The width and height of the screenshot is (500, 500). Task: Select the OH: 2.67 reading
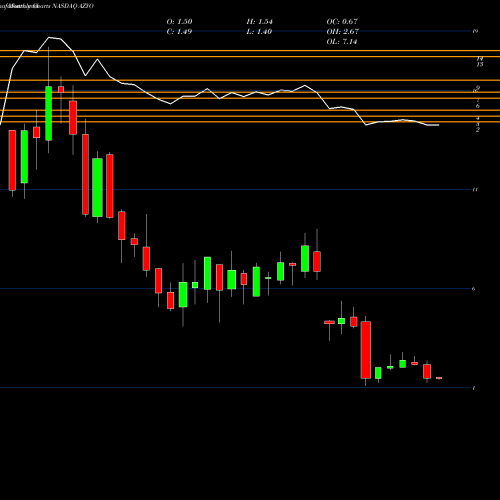click(342, 32)
